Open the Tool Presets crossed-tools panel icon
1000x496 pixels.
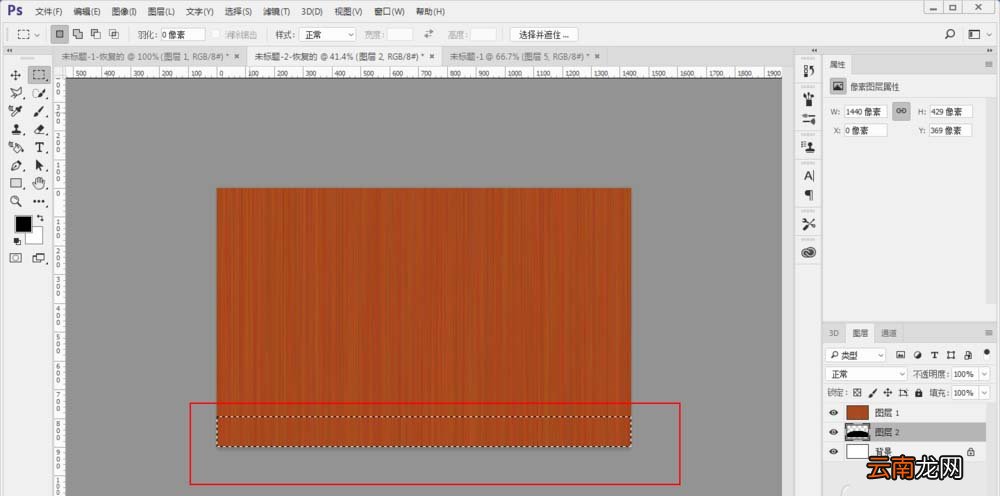[809, 224]
